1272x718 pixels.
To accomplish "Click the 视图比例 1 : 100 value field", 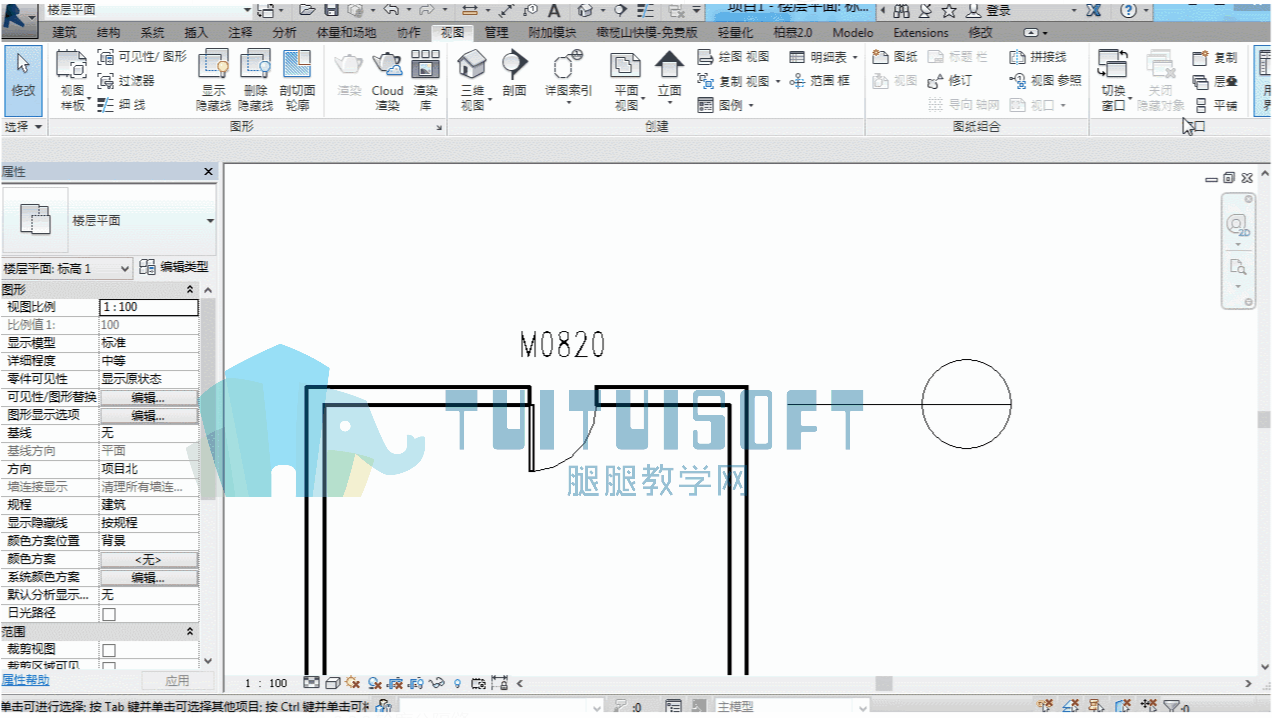I will pyautogui.click(x=148, y=307).
